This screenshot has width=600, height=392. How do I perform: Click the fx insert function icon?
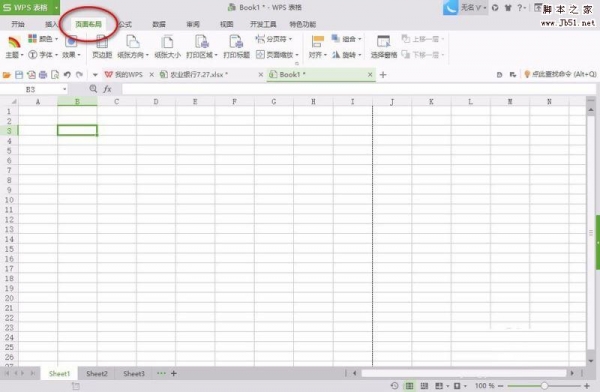[107, 89]
